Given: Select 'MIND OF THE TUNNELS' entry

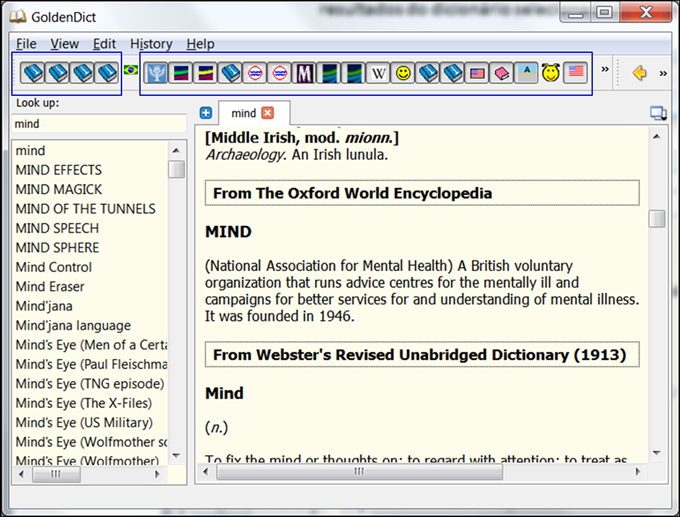Looking at the screenshot, I should tap(85, 209).
